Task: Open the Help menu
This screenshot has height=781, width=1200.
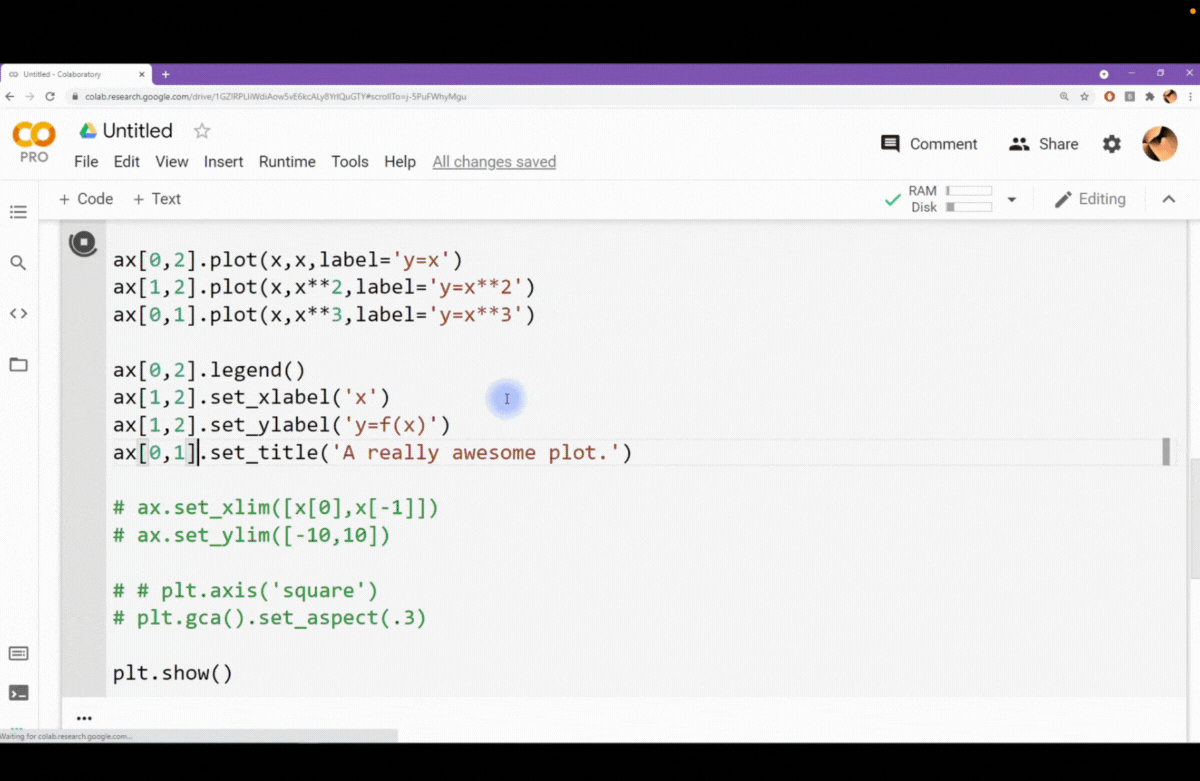Action: click(x=400, y=162)
